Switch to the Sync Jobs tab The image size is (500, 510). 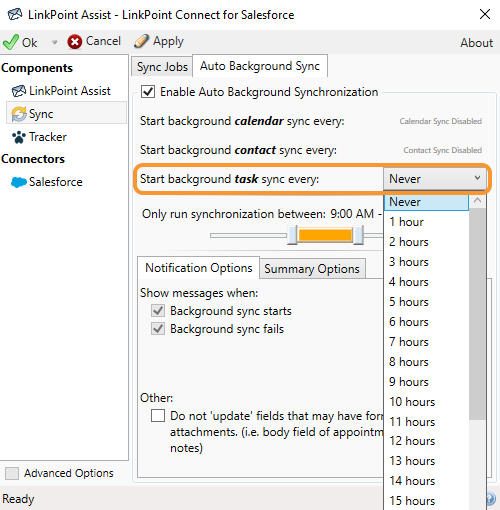pos(162,67)
